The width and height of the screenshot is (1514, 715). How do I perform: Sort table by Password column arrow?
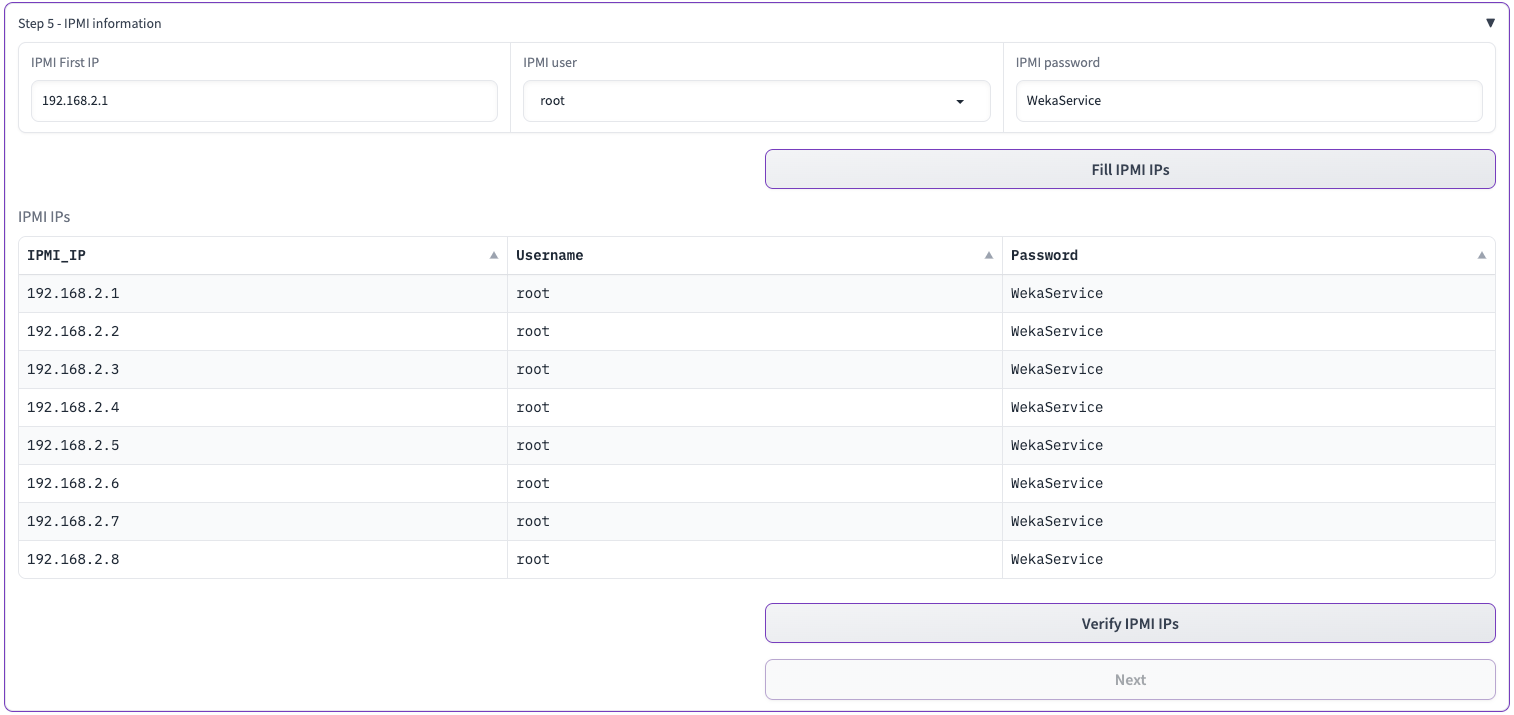coord(1481,256)
